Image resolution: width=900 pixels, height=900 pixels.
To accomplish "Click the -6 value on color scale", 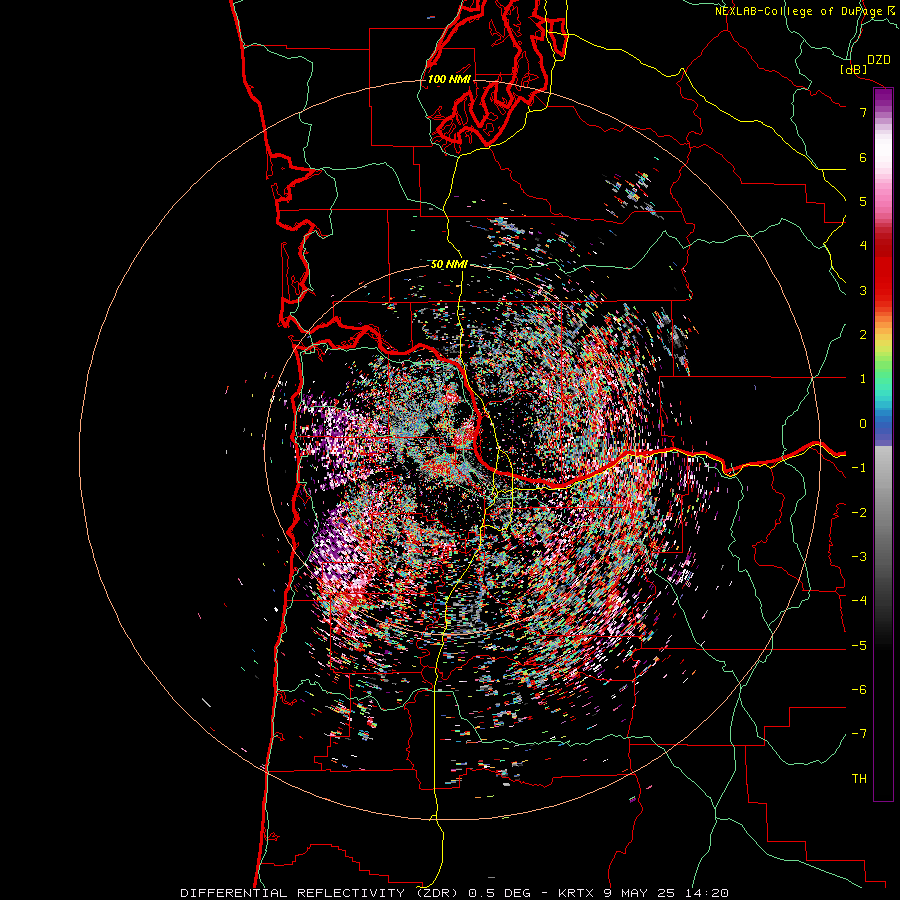I will coord(859,689).
